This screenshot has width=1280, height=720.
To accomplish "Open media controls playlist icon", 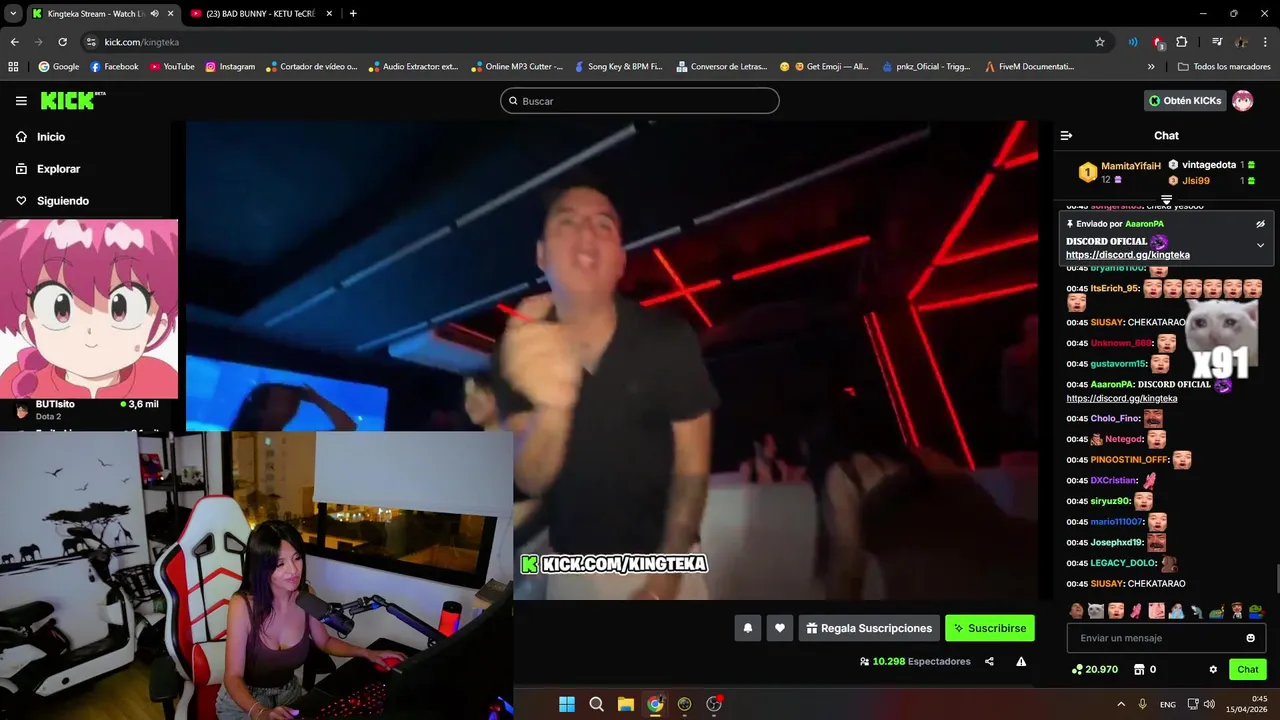I will point(1217,42).
